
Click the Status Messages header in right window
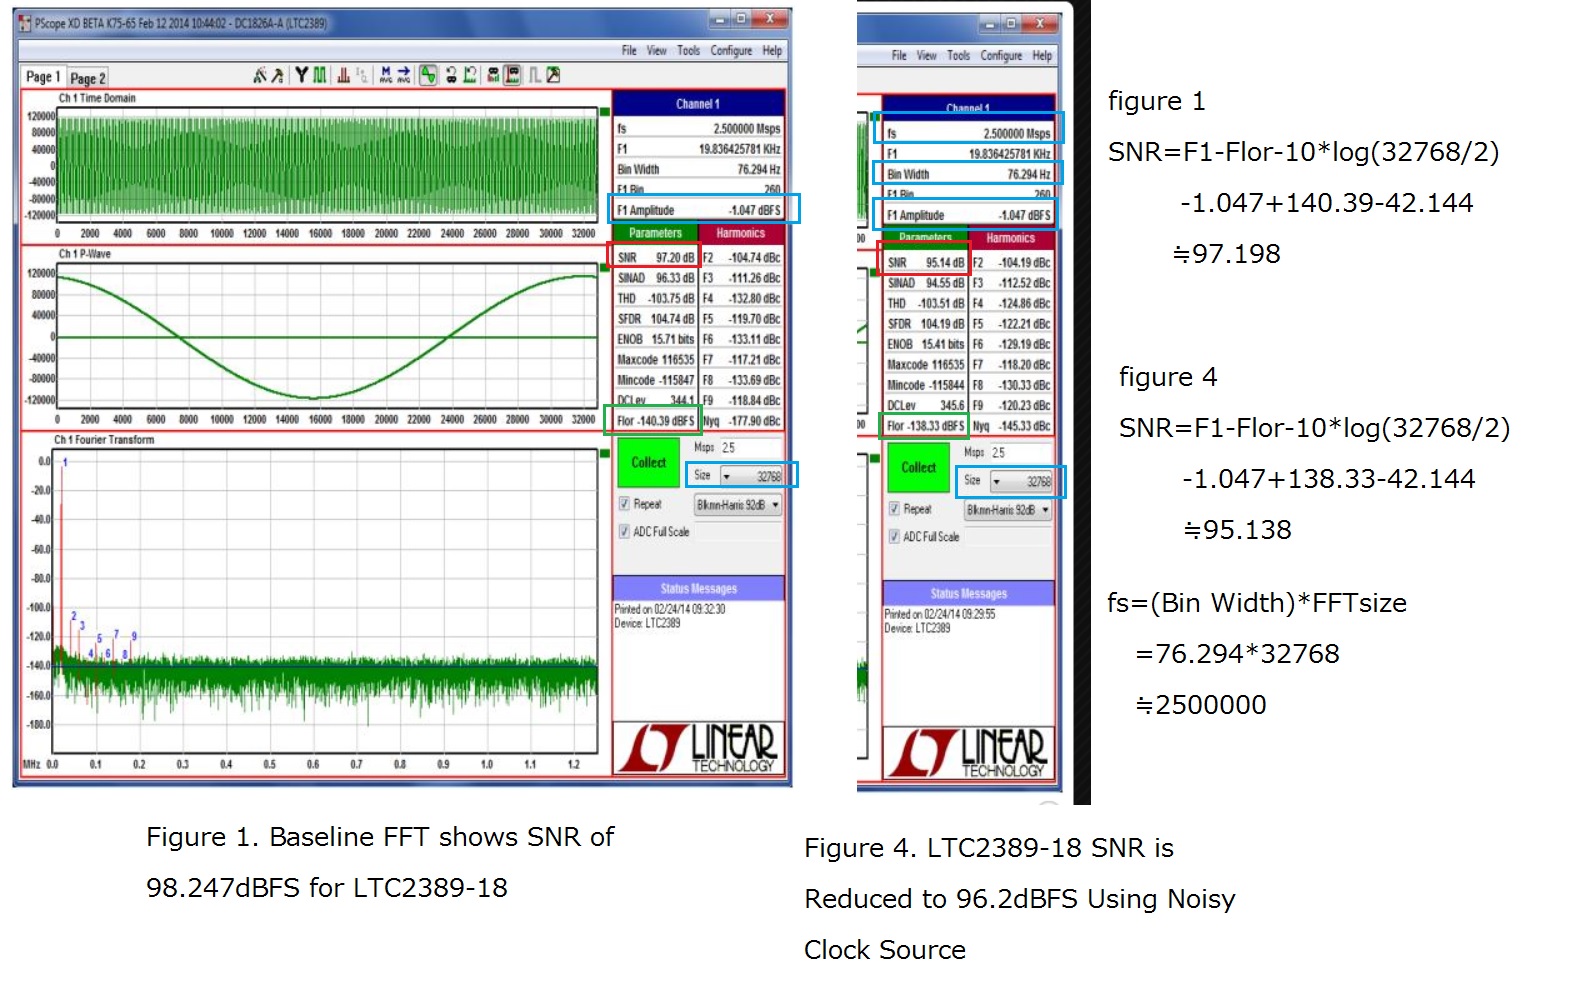968,593
